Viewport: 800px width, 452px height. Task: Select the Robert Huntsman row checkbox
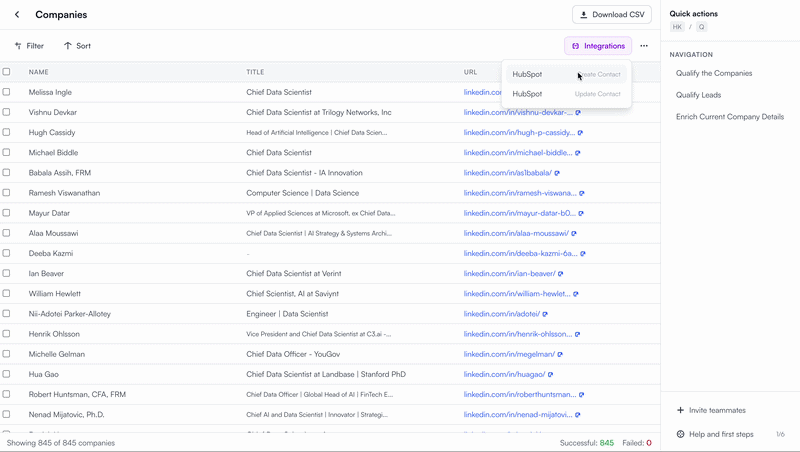click(x=6, y=394)
